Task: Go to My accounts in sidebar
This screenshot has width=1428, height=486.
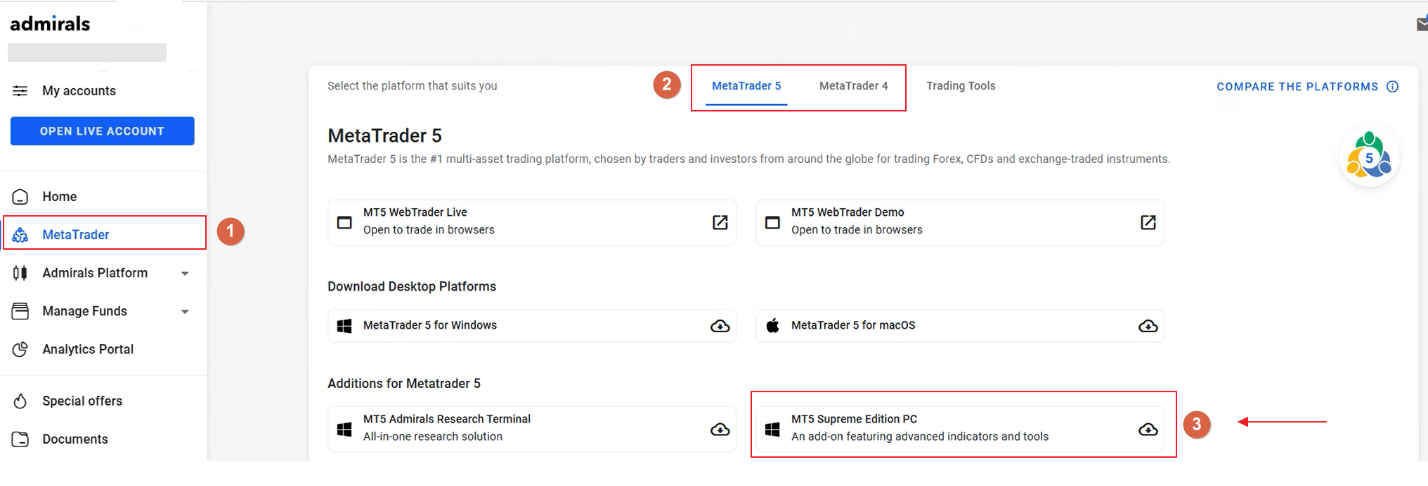Action: coord(78,91)
